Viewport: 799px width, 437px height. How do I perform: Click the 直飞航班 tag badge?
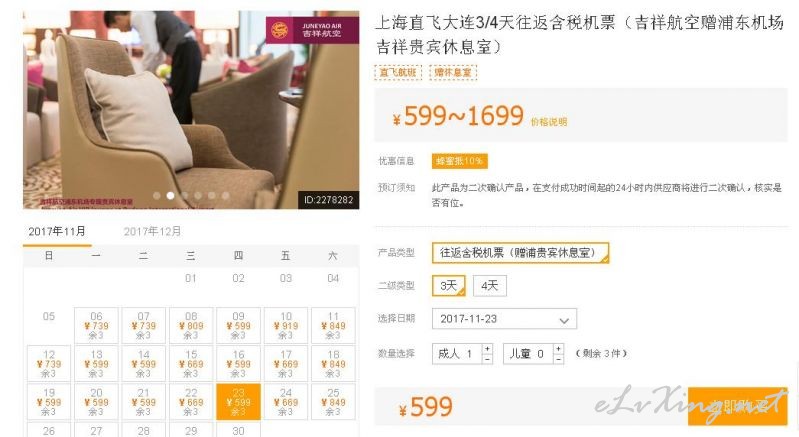point(398,72)
